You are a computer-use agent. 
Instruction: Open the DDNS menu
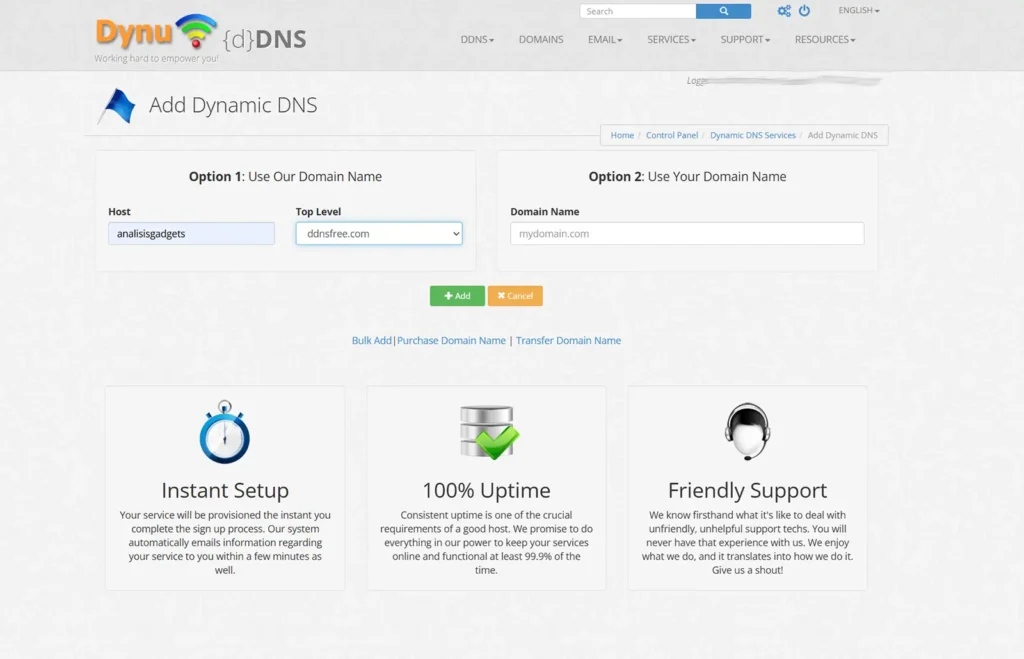(477, 39)
